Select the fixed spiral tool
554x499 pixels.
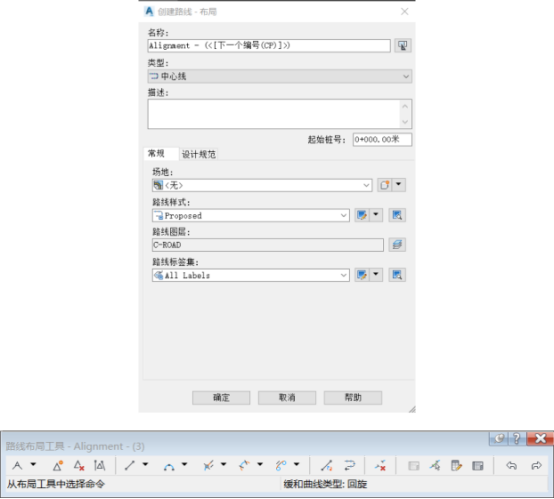tap(281, 465)
